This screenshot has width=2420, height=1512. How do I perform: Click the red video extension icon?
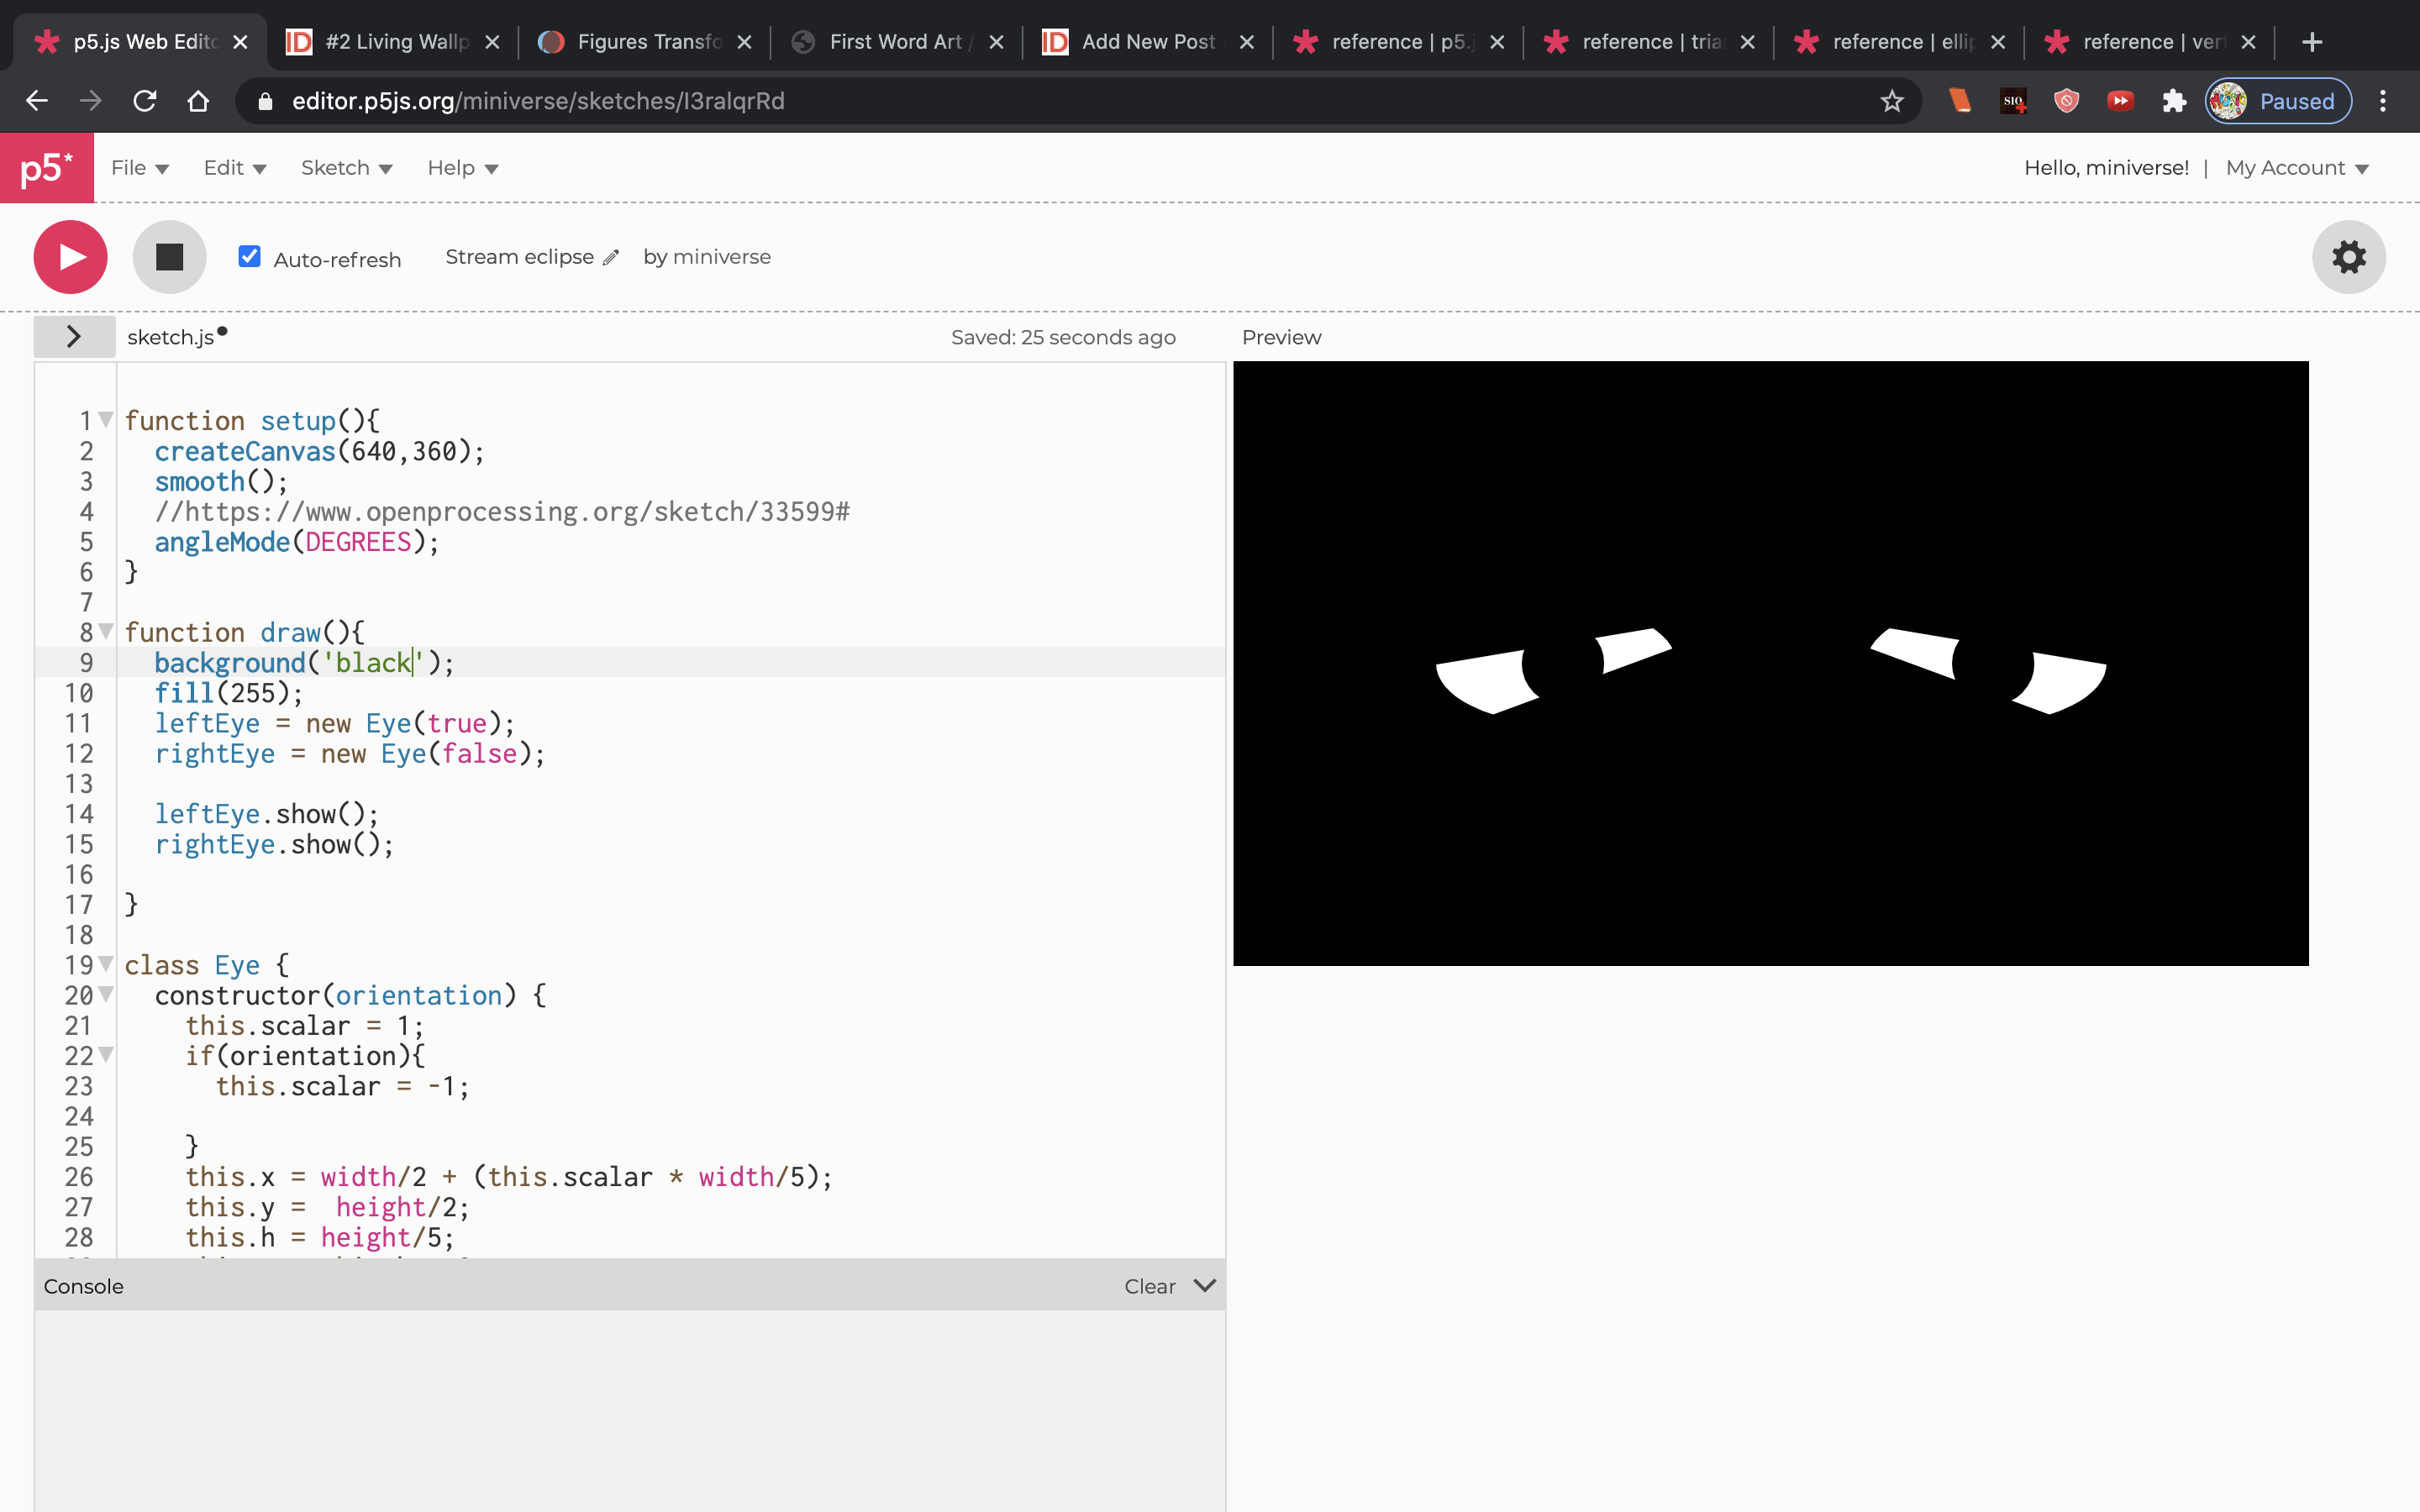point(2120,101)
